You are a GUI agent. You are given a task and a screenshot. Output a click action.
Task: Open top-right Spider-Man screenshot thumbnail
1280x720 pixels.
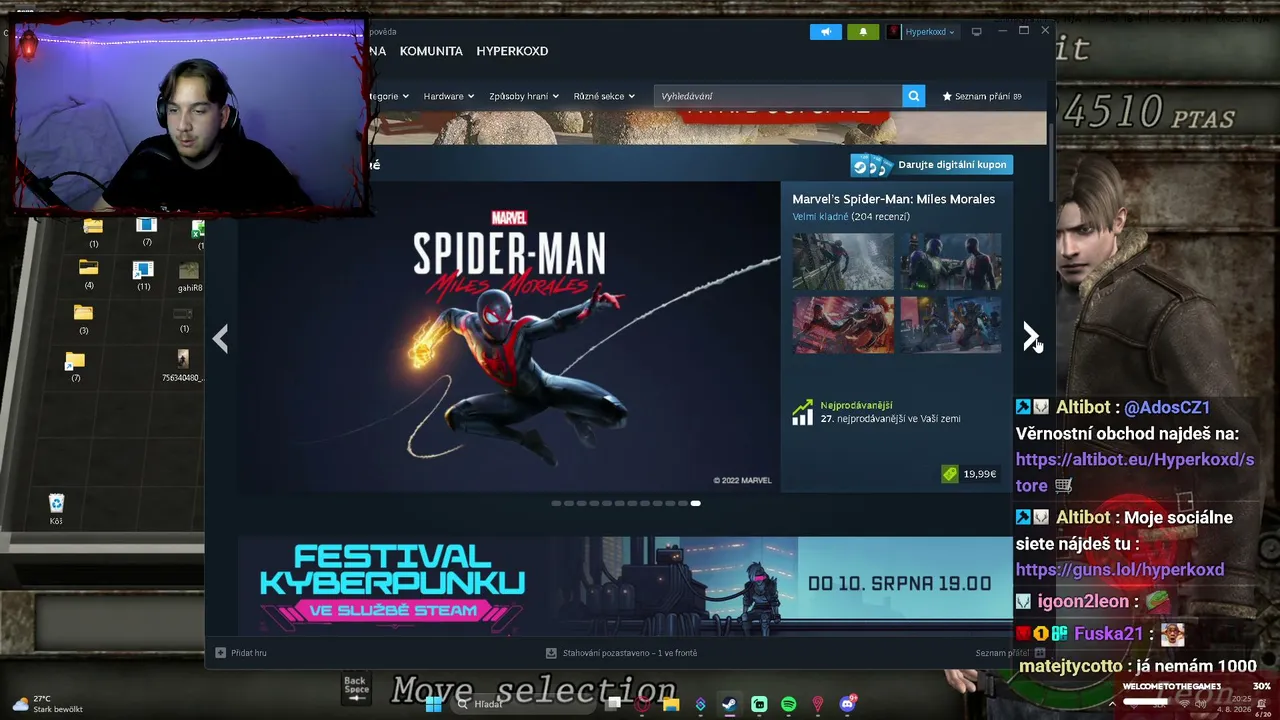(950, 262)
